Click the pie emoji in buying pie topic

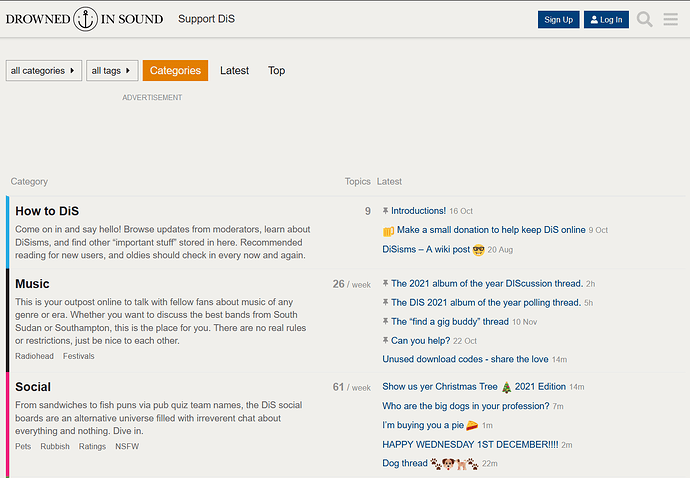point(472,425)
